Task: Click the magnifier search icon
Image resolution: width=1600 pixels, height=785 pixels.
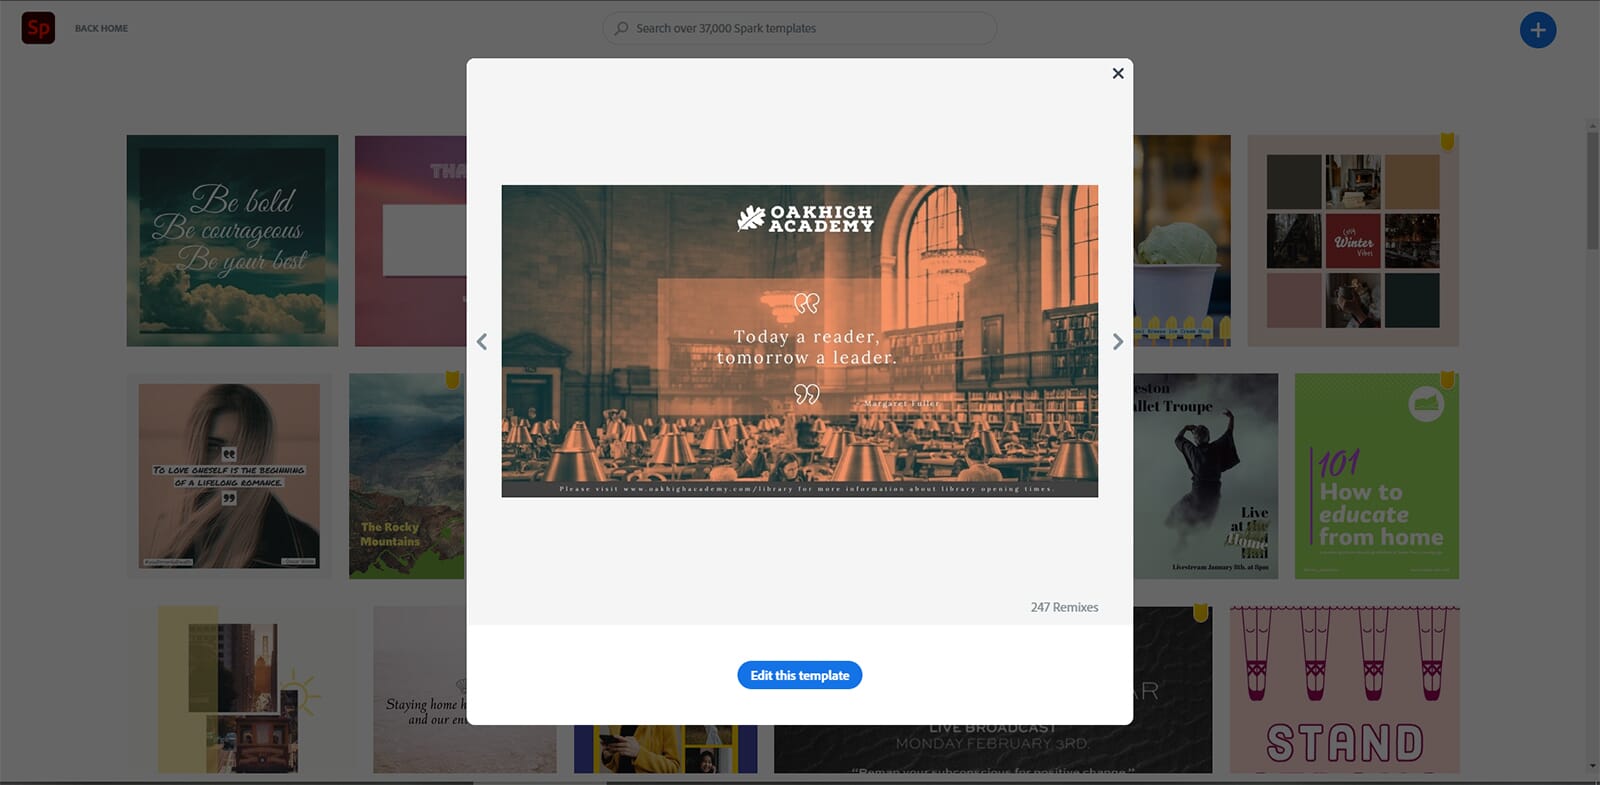Action: point(622,28)
